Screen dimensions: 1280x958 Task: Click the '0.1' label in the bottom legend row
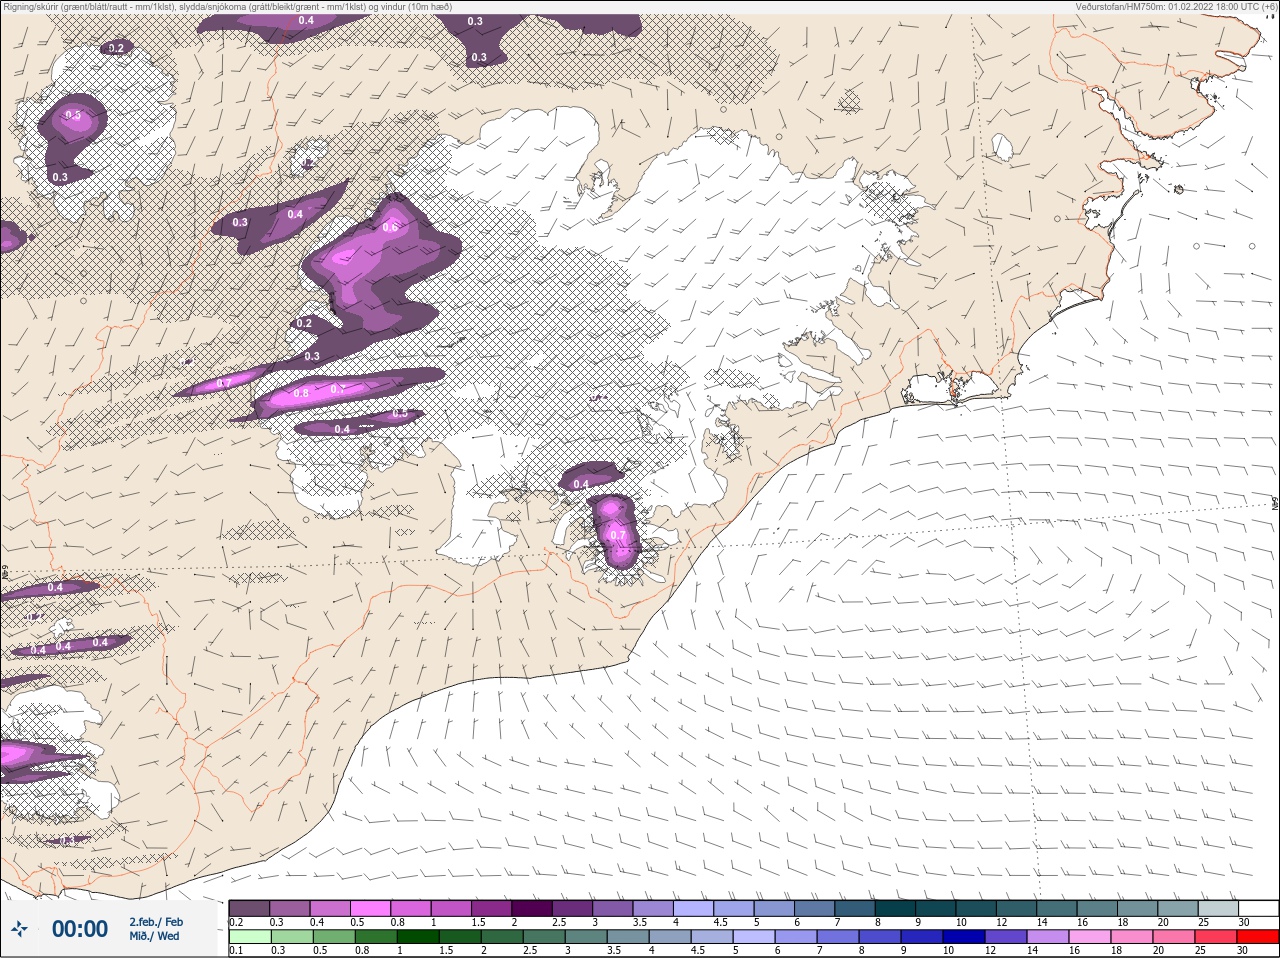236,951
